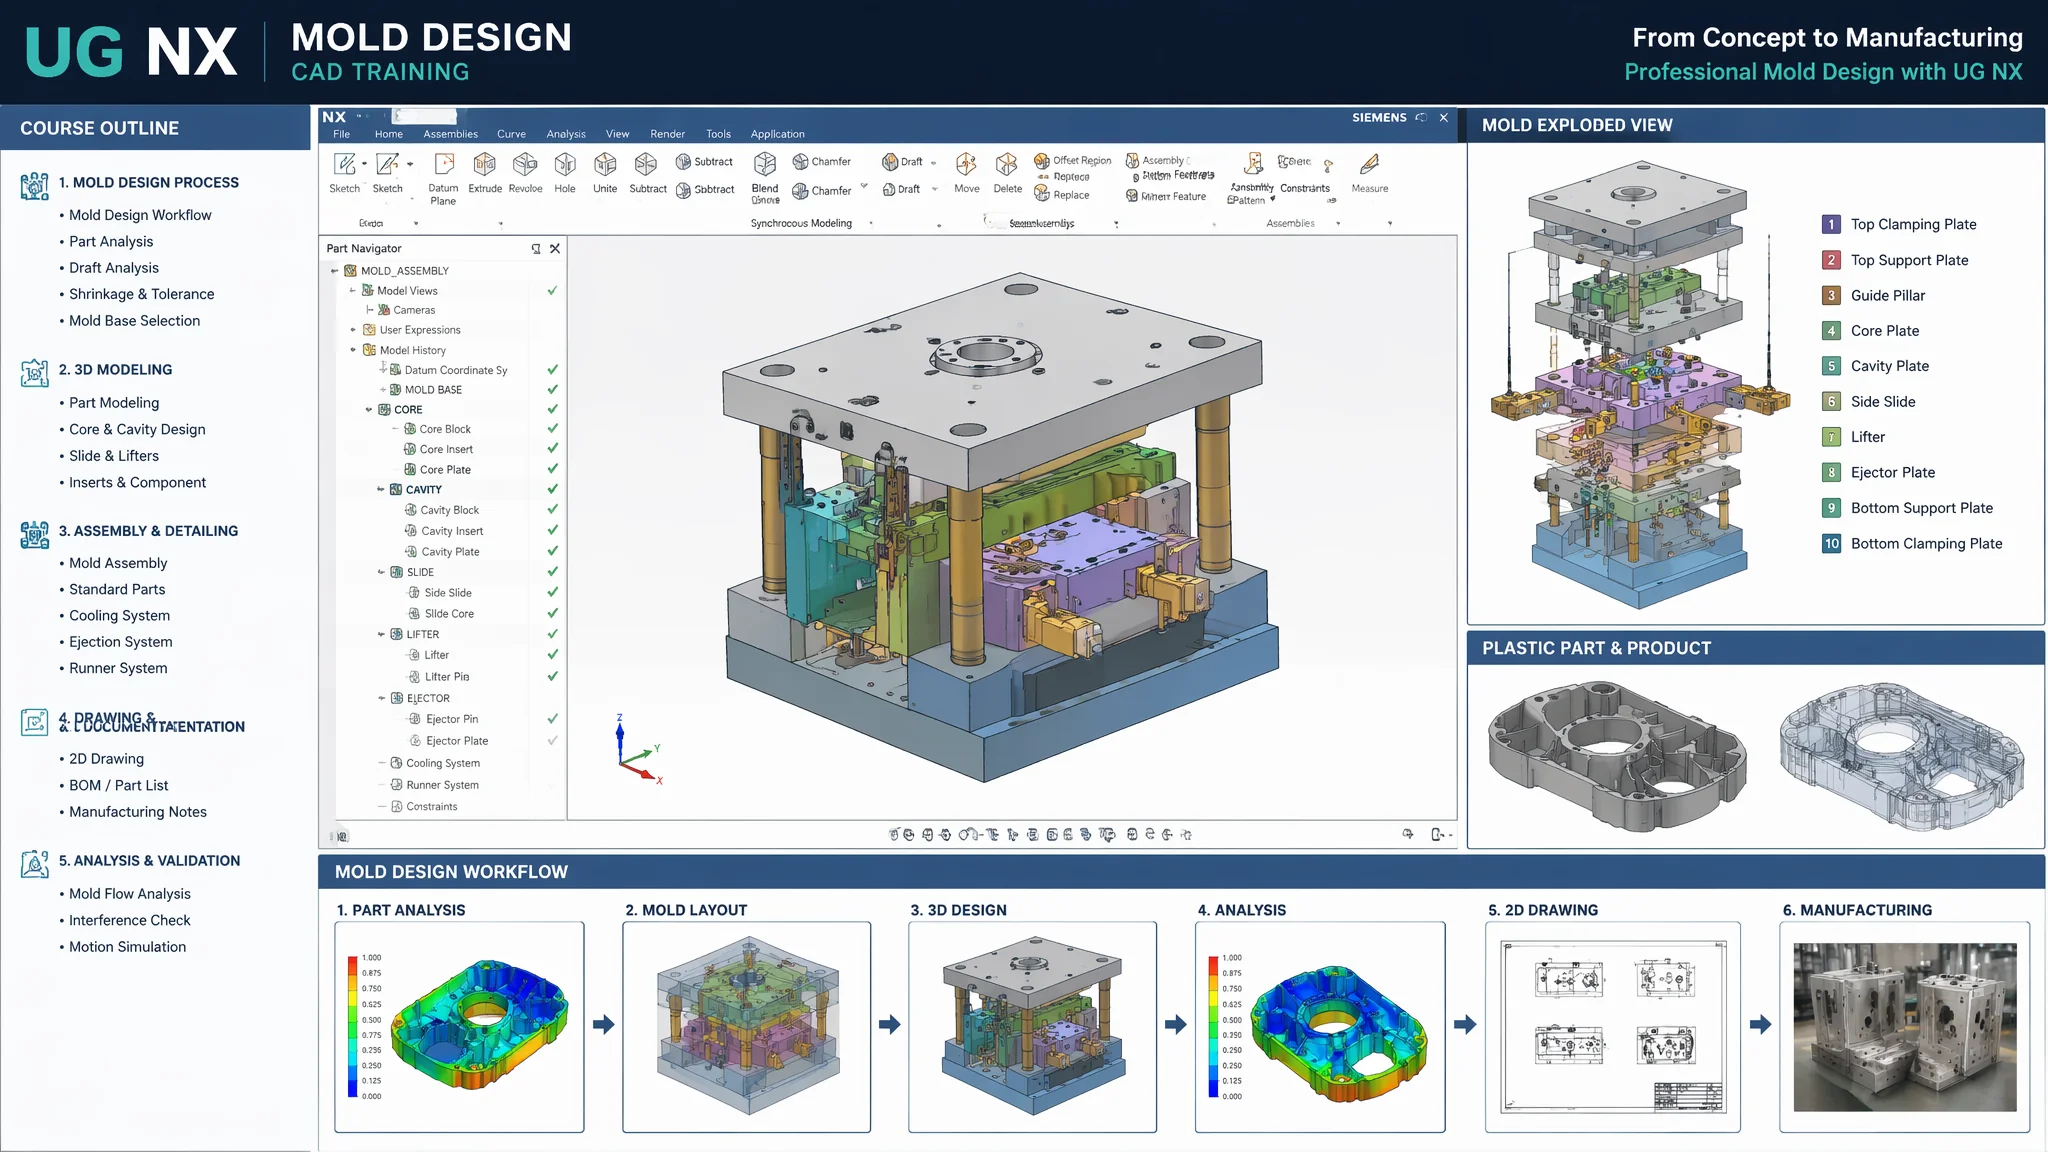Viewport: 2048px width, 1152px height.
Task: Uncheck the Core Block row checkmark
Action: click(x=552, y=429)
